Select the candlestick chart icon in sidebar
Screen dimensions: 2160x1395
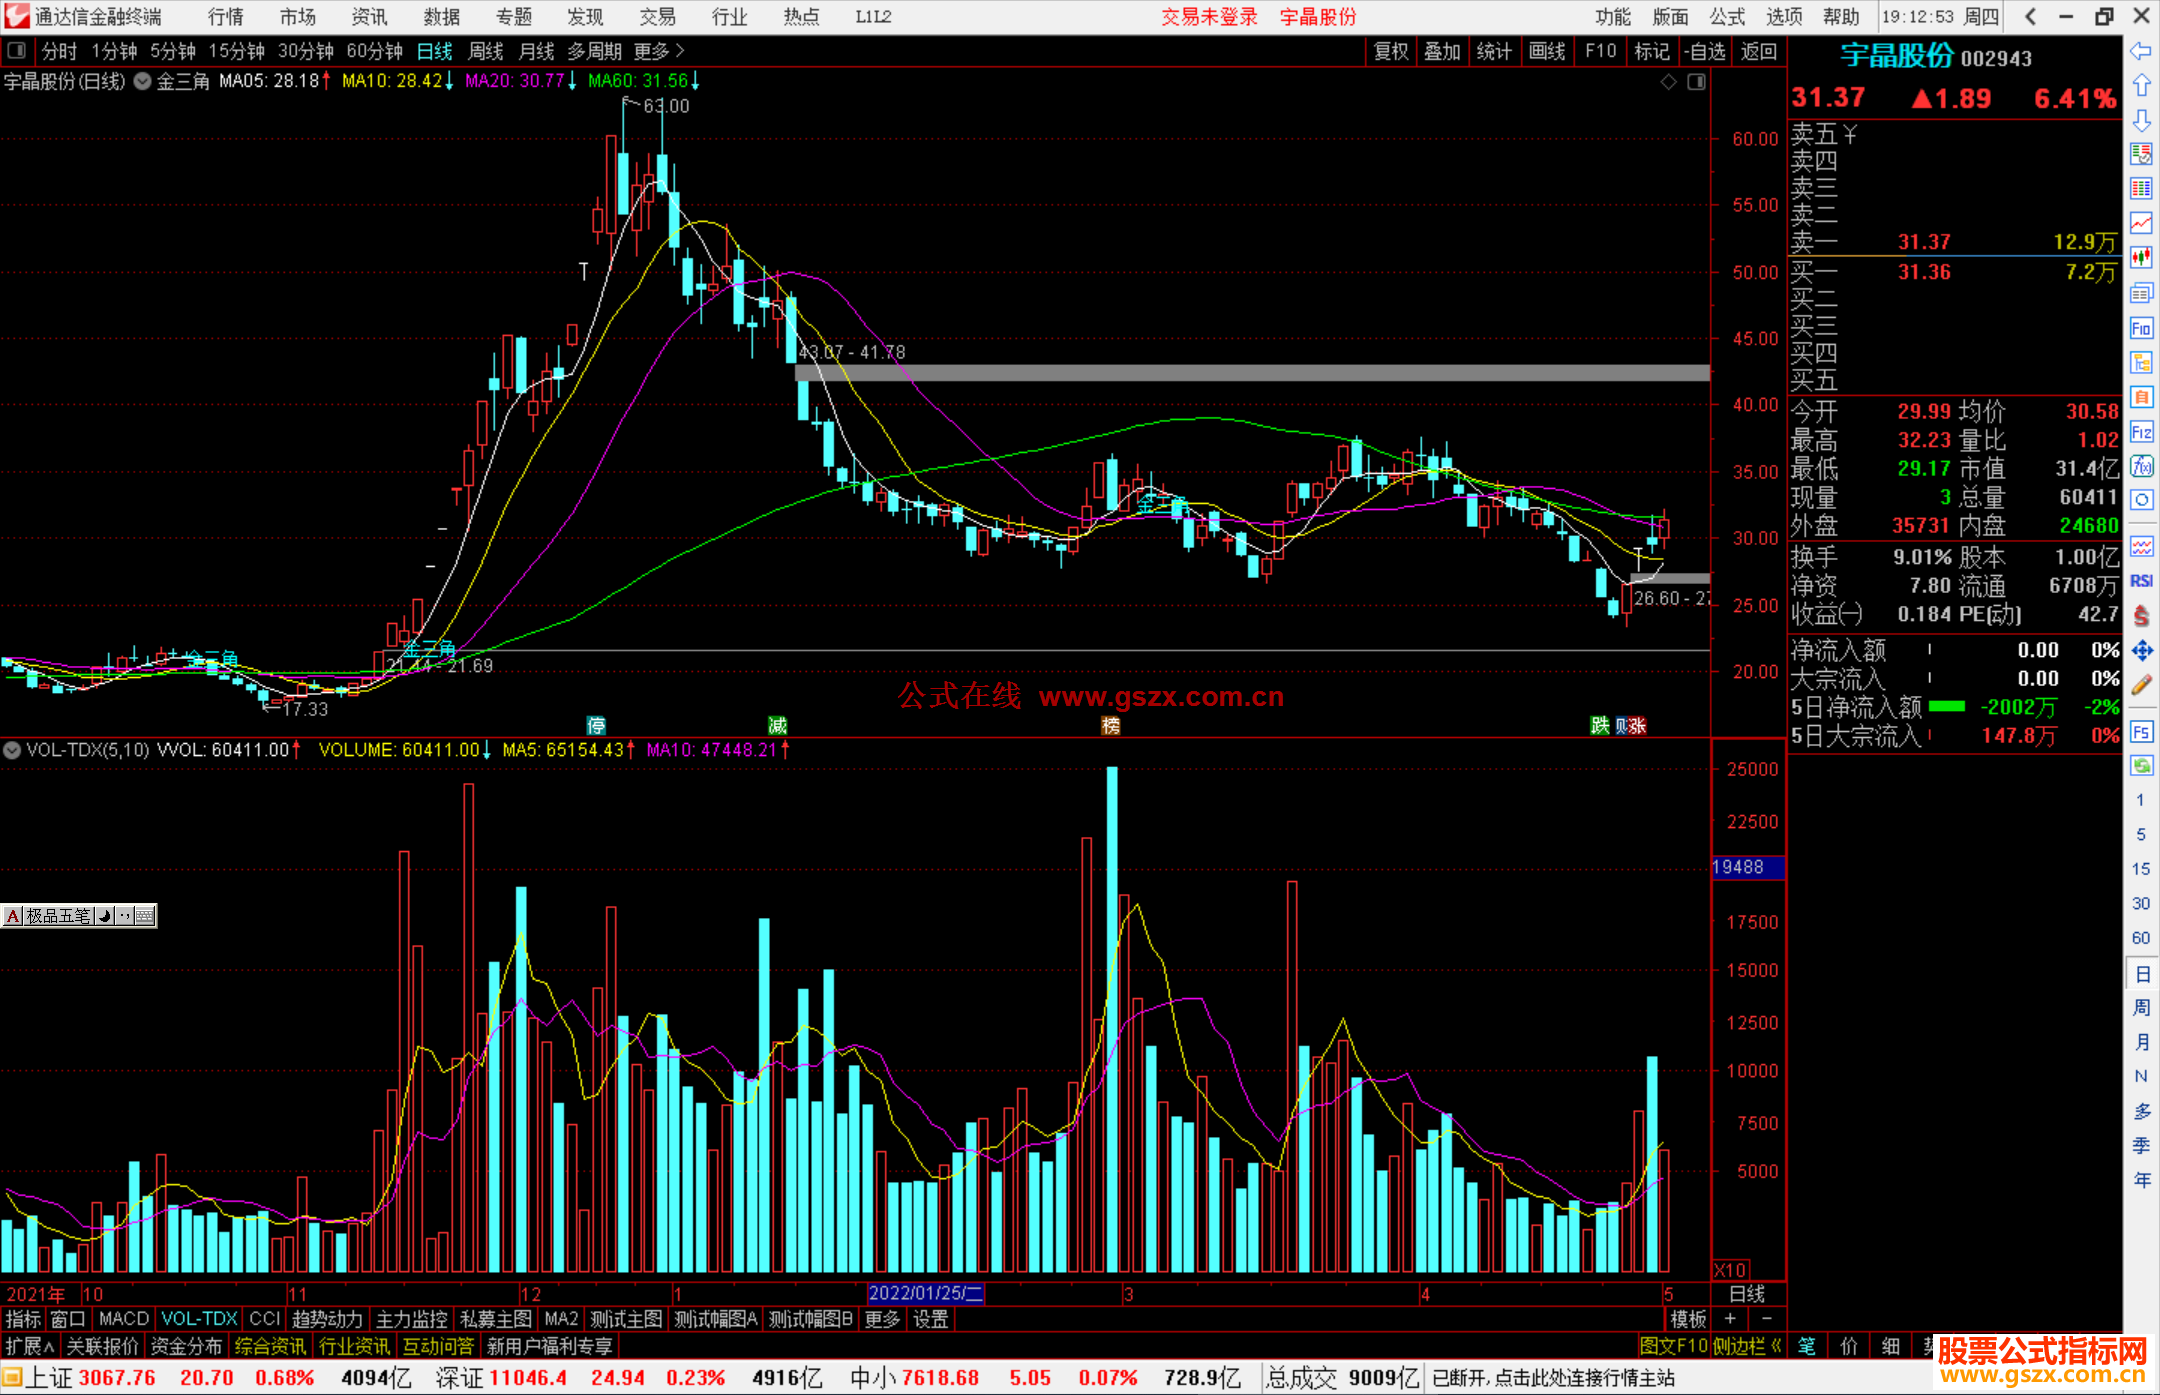pos(2141,258)
